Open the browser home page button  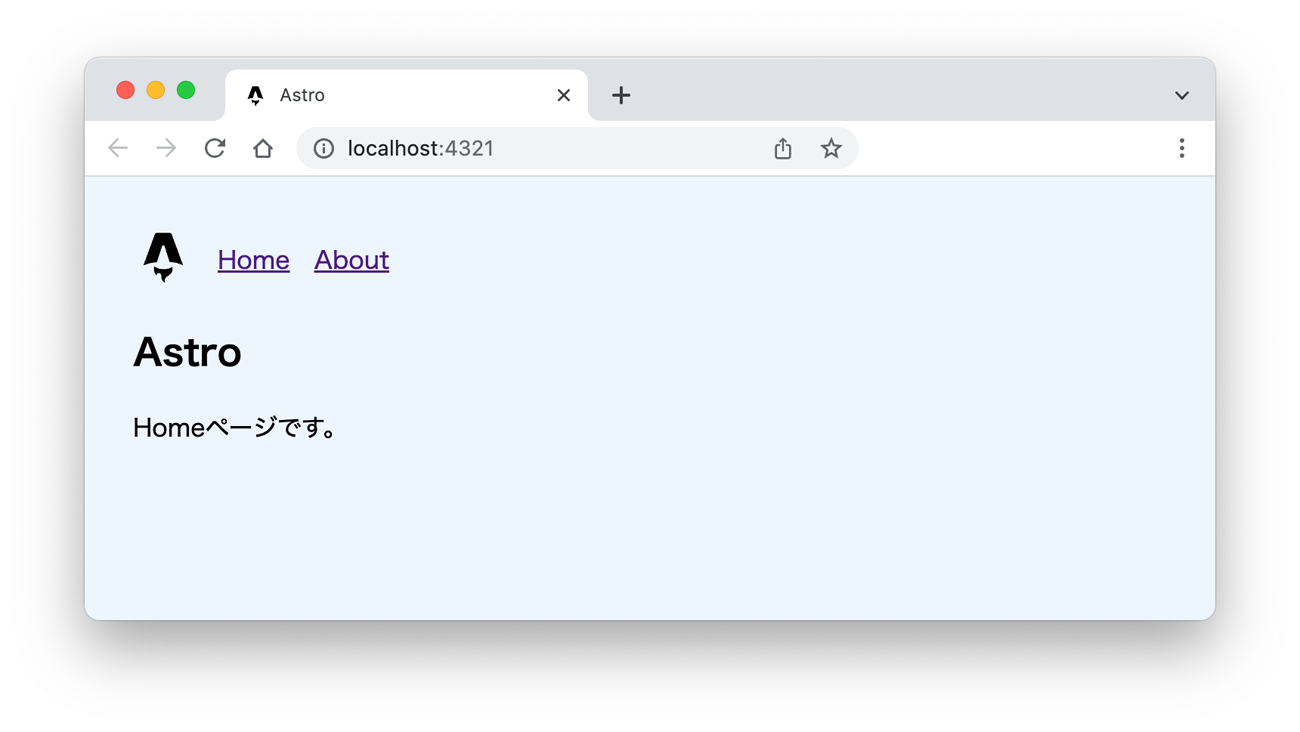click(263, 148)
